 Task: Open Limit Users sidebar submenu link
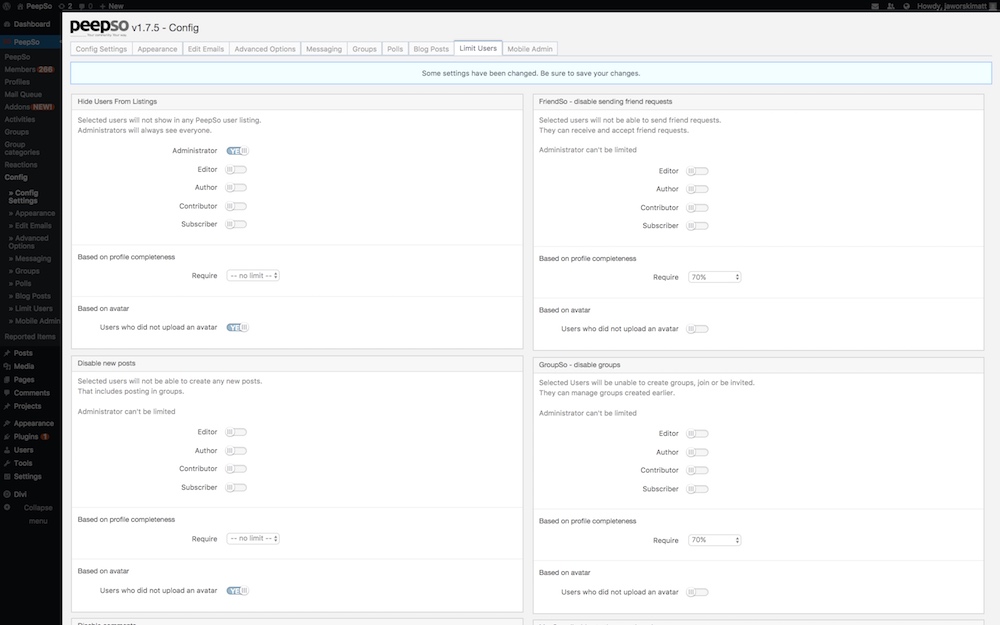(31, 309)
